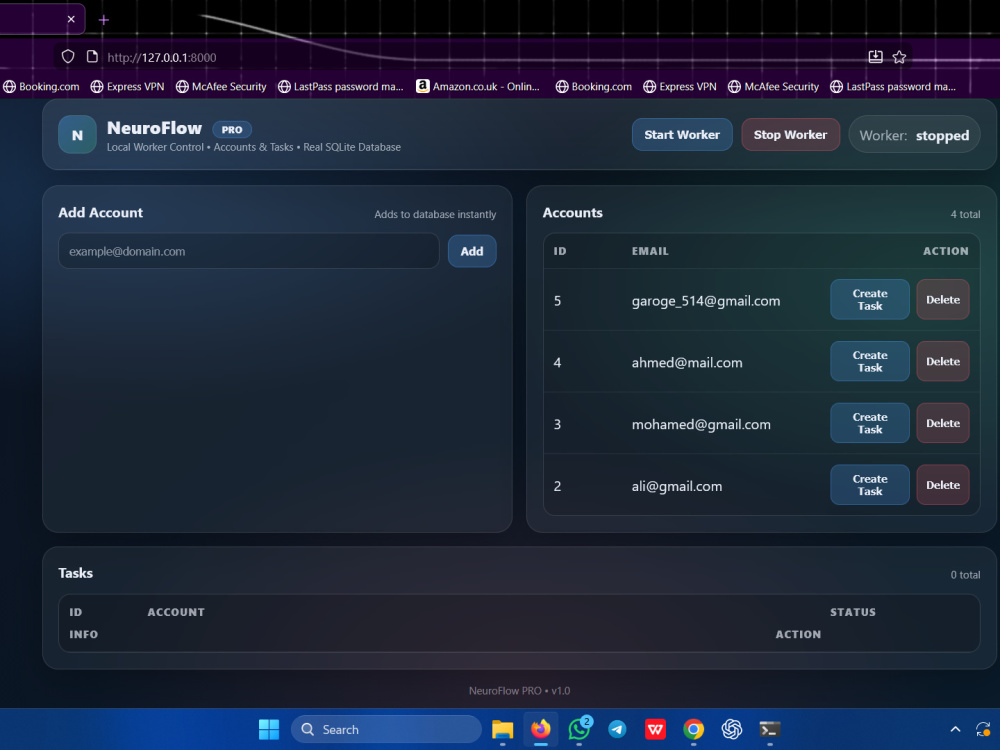Create Task for mohamed@gmail.com
The image size is (1000, 750).
pos(870,423)
